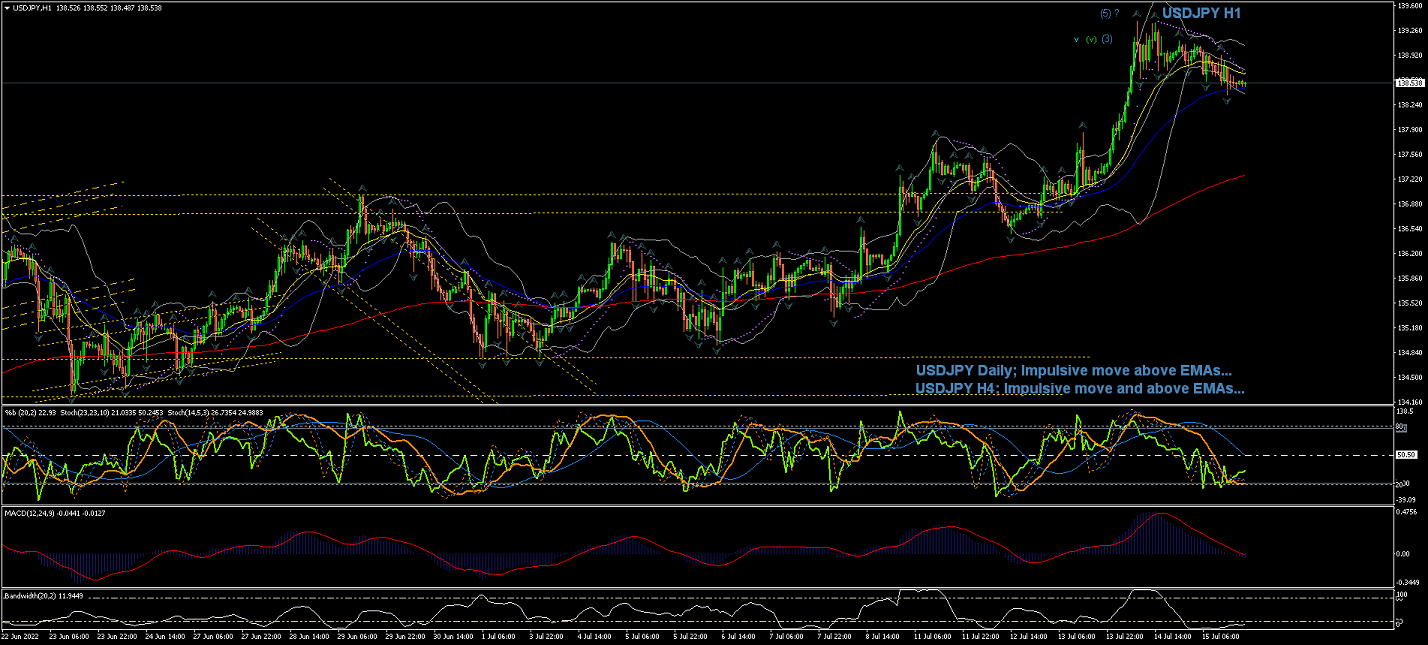Screen dimensions: 1428x645
Task: Click the 138.920 price axis value
Action: (x=1408, y=55)
